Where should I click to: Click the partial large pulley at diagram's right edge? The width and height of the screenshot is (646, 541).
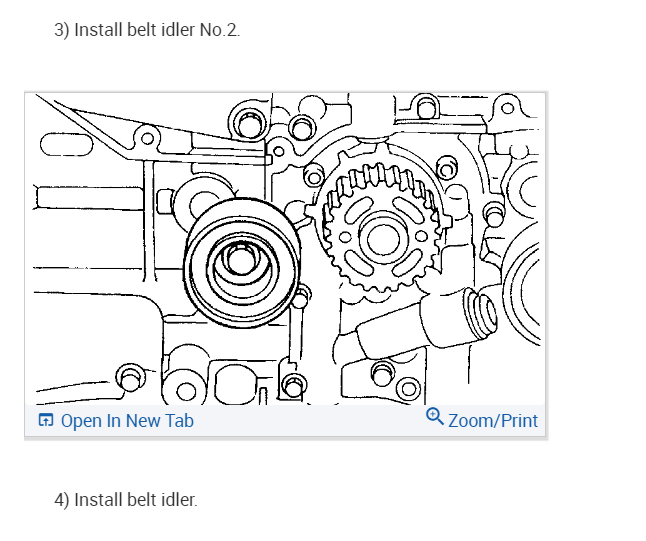pos(521,291)
